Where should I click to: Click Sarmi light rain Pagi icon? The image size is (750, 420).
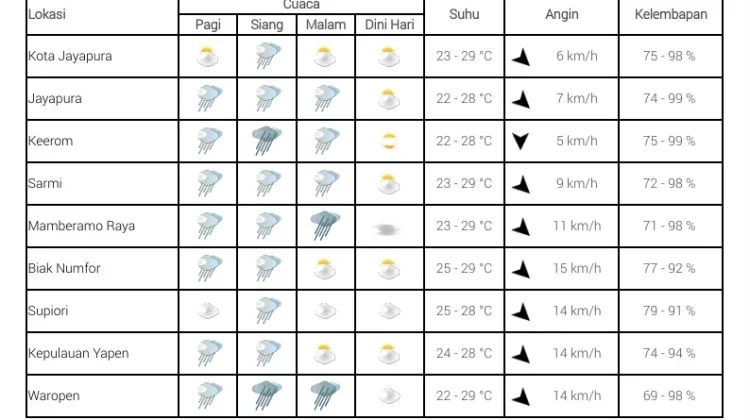pos(210,183)
